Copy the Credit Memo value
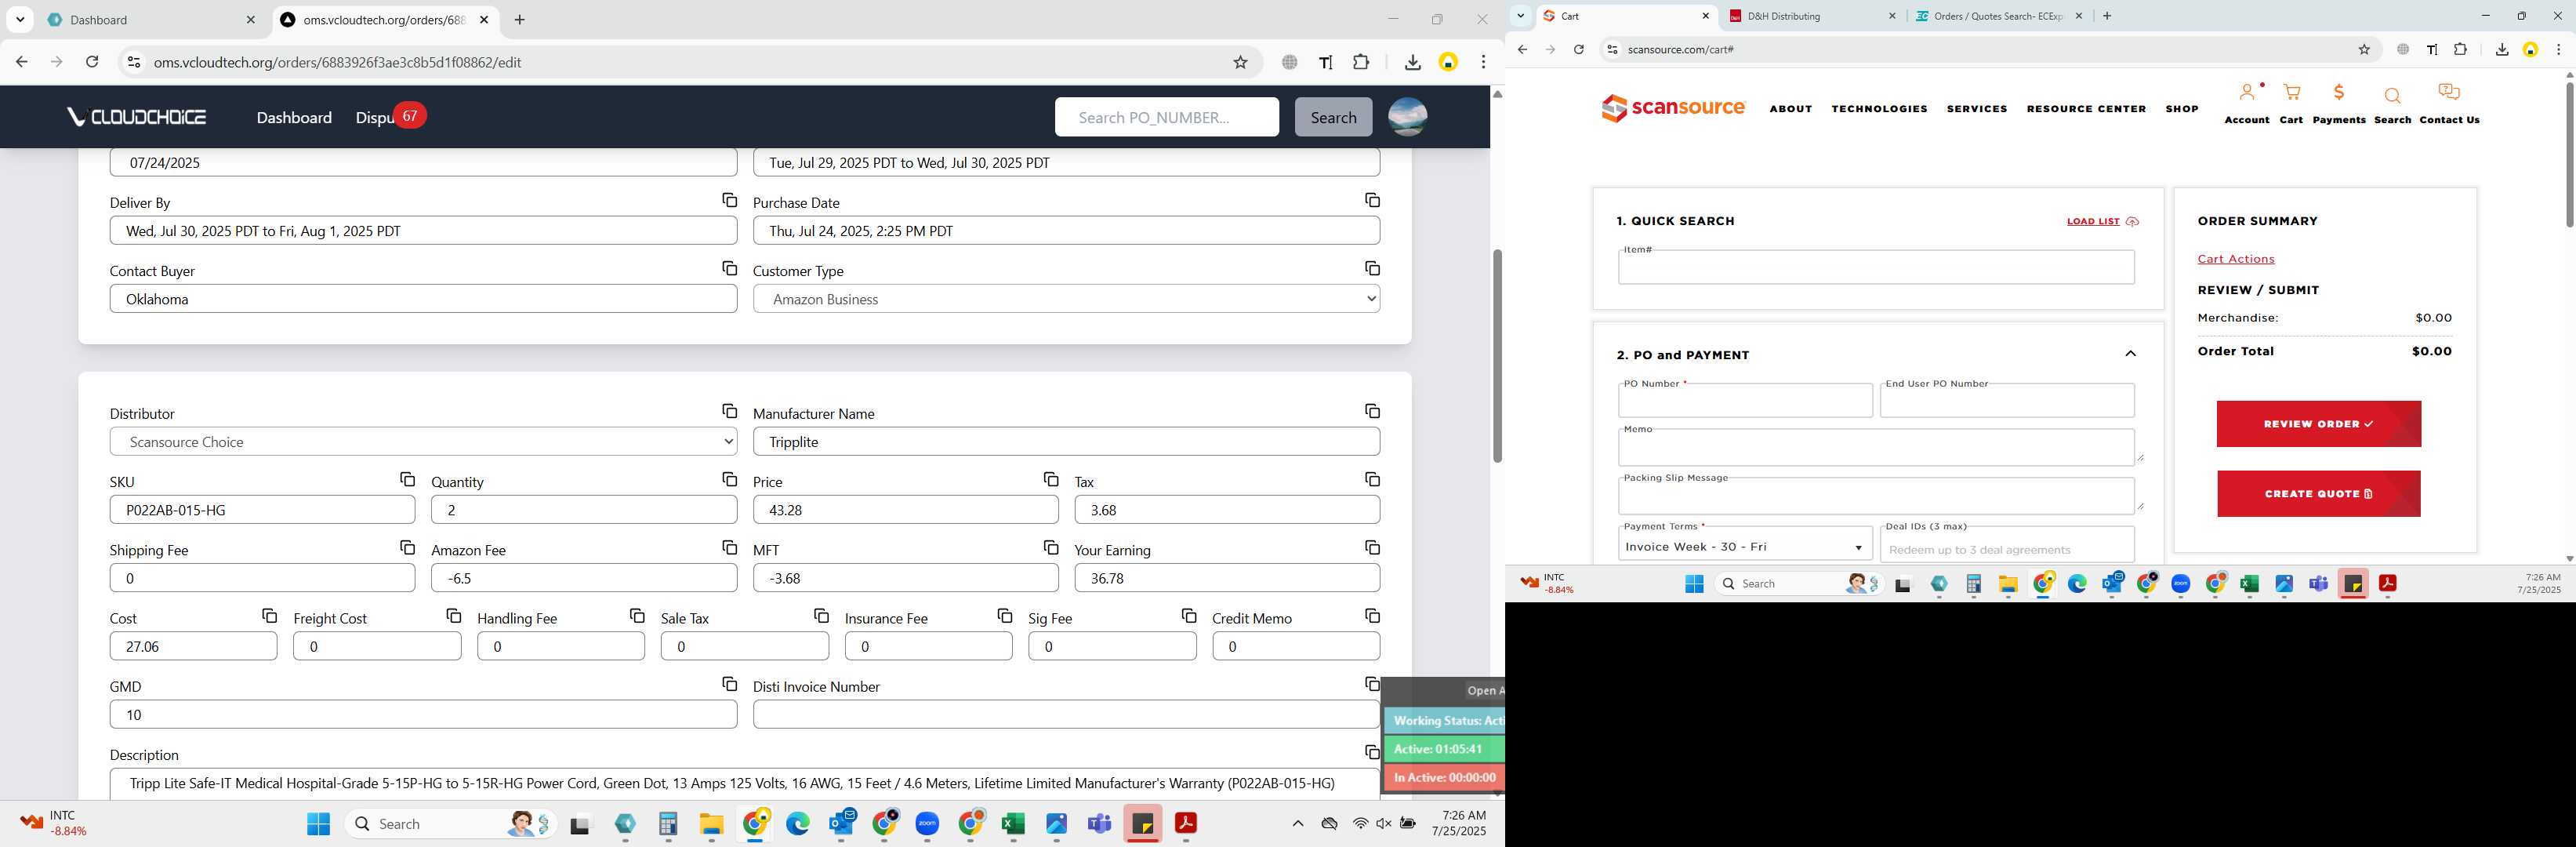Screen dimensions: 2576x847 coord(1372,616)
